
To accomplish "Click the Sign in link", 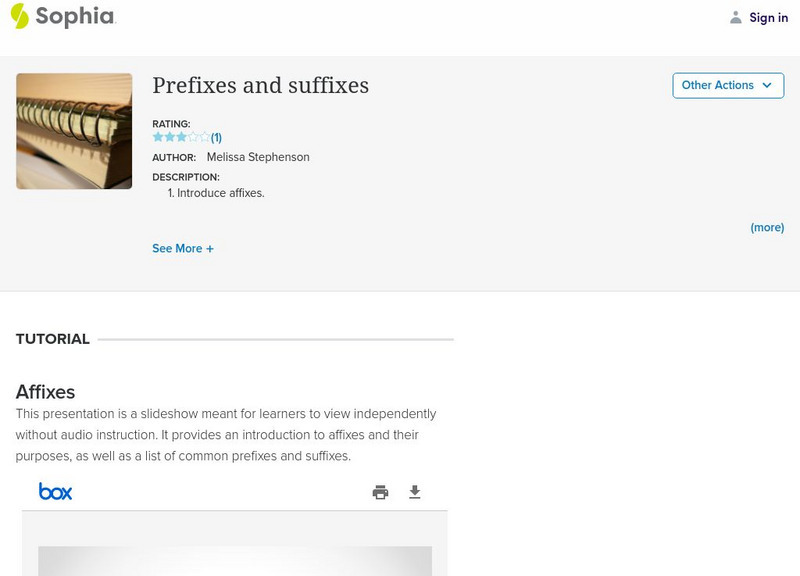I will [x=768, y=18].
